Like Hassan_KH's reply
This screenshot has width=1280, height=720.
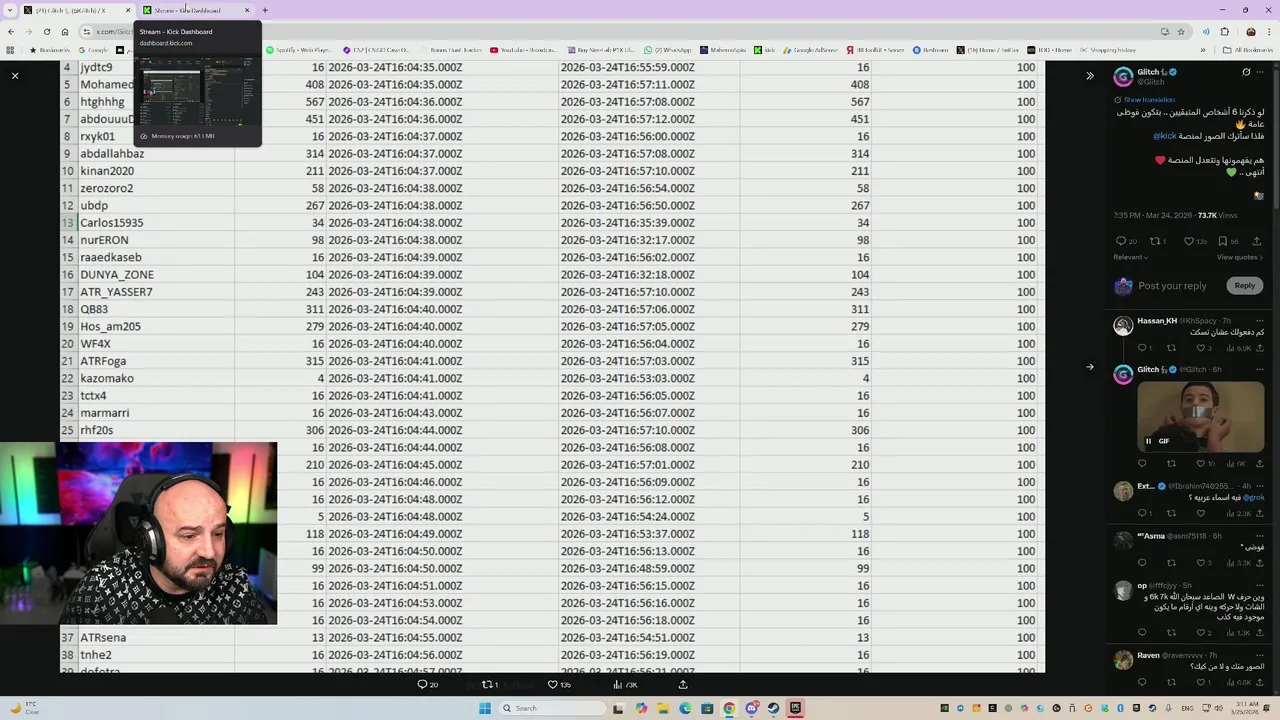pos(1201,348)
